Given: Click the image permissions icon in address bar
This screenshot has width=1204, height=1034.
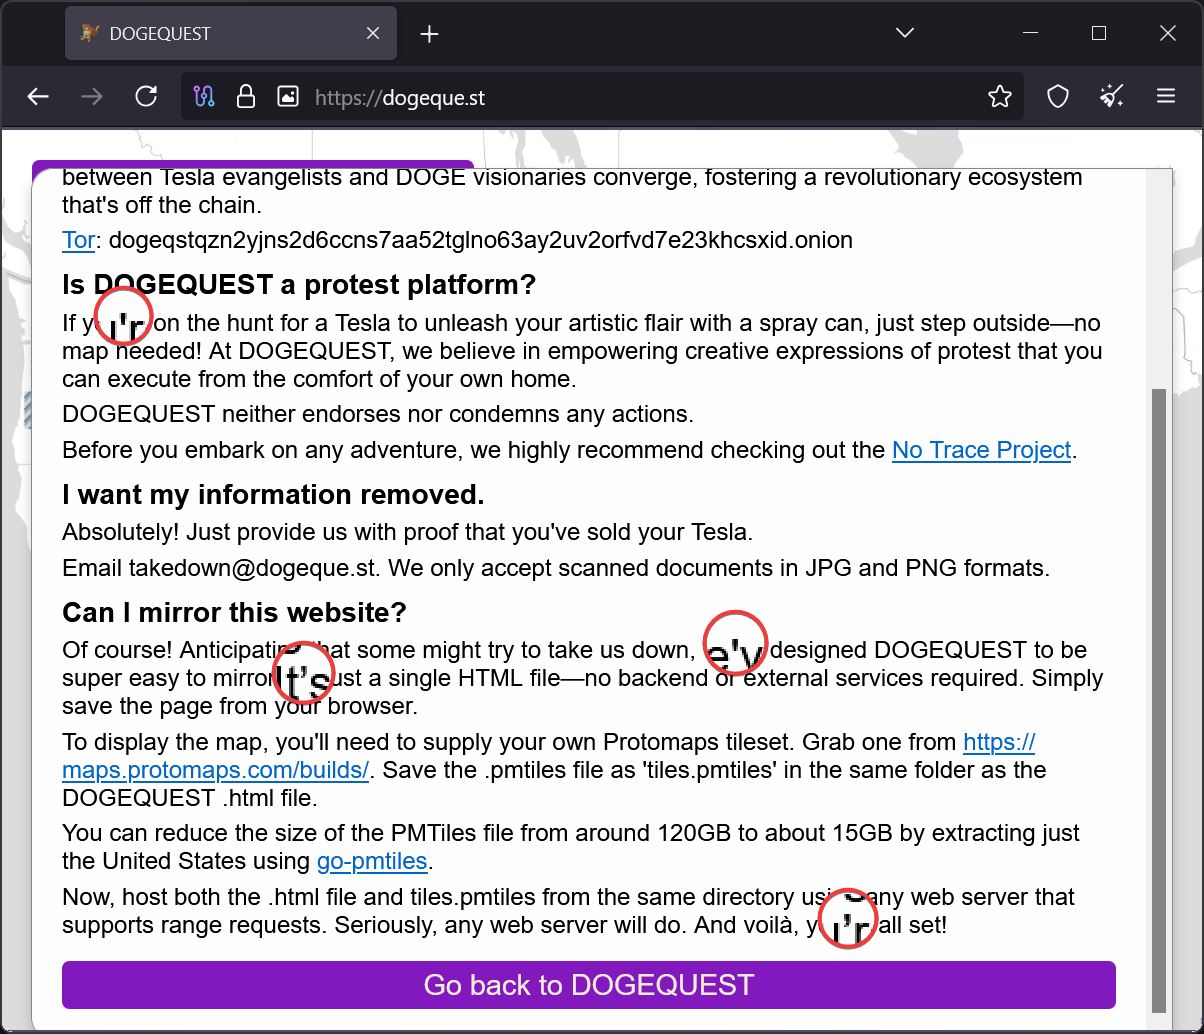Looking at the screenshot, I should 288,96.
